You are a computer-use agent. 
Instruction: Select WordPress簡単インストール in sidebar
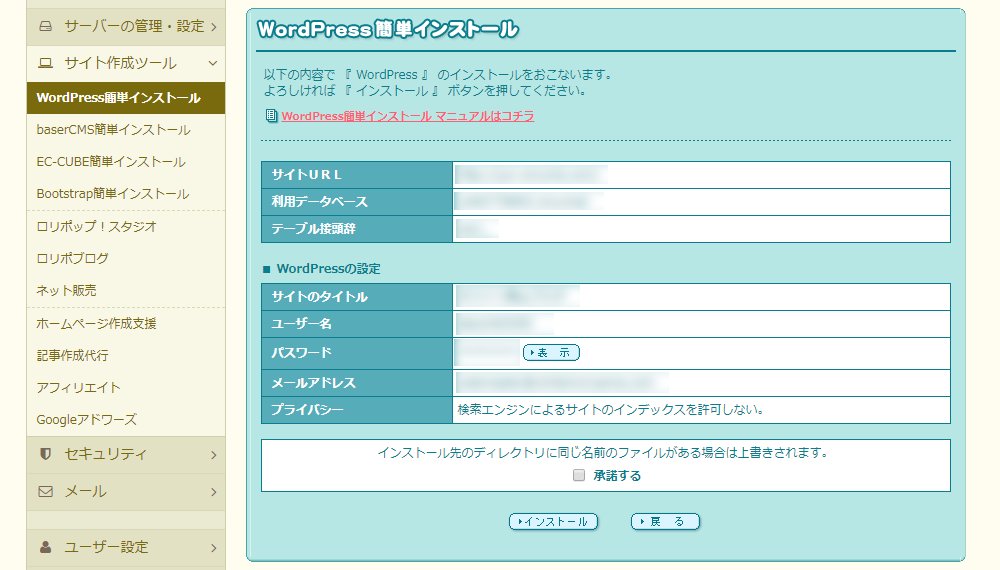(x=126, y=98)
